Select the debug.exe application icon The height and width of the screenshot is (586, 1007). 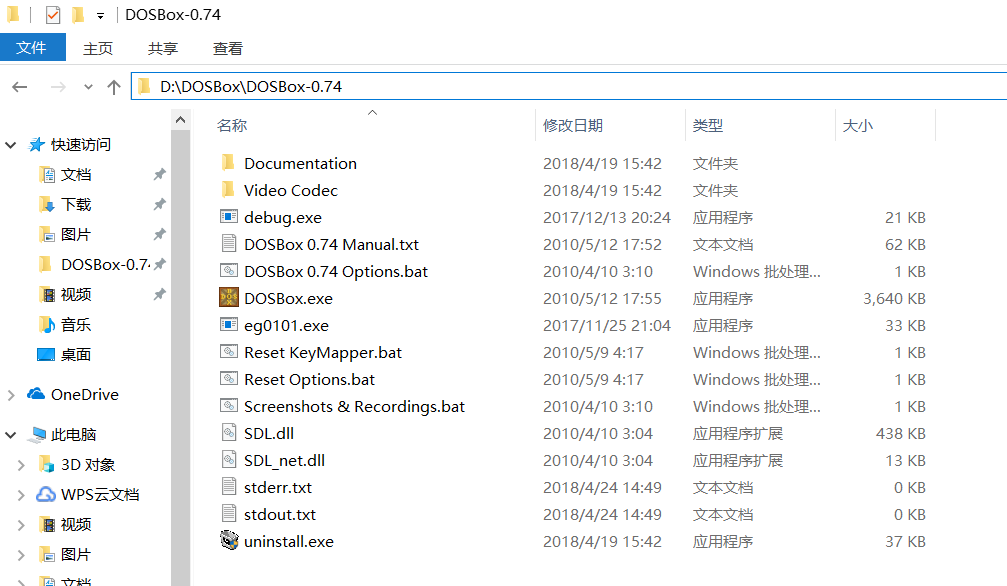(229, 217)
